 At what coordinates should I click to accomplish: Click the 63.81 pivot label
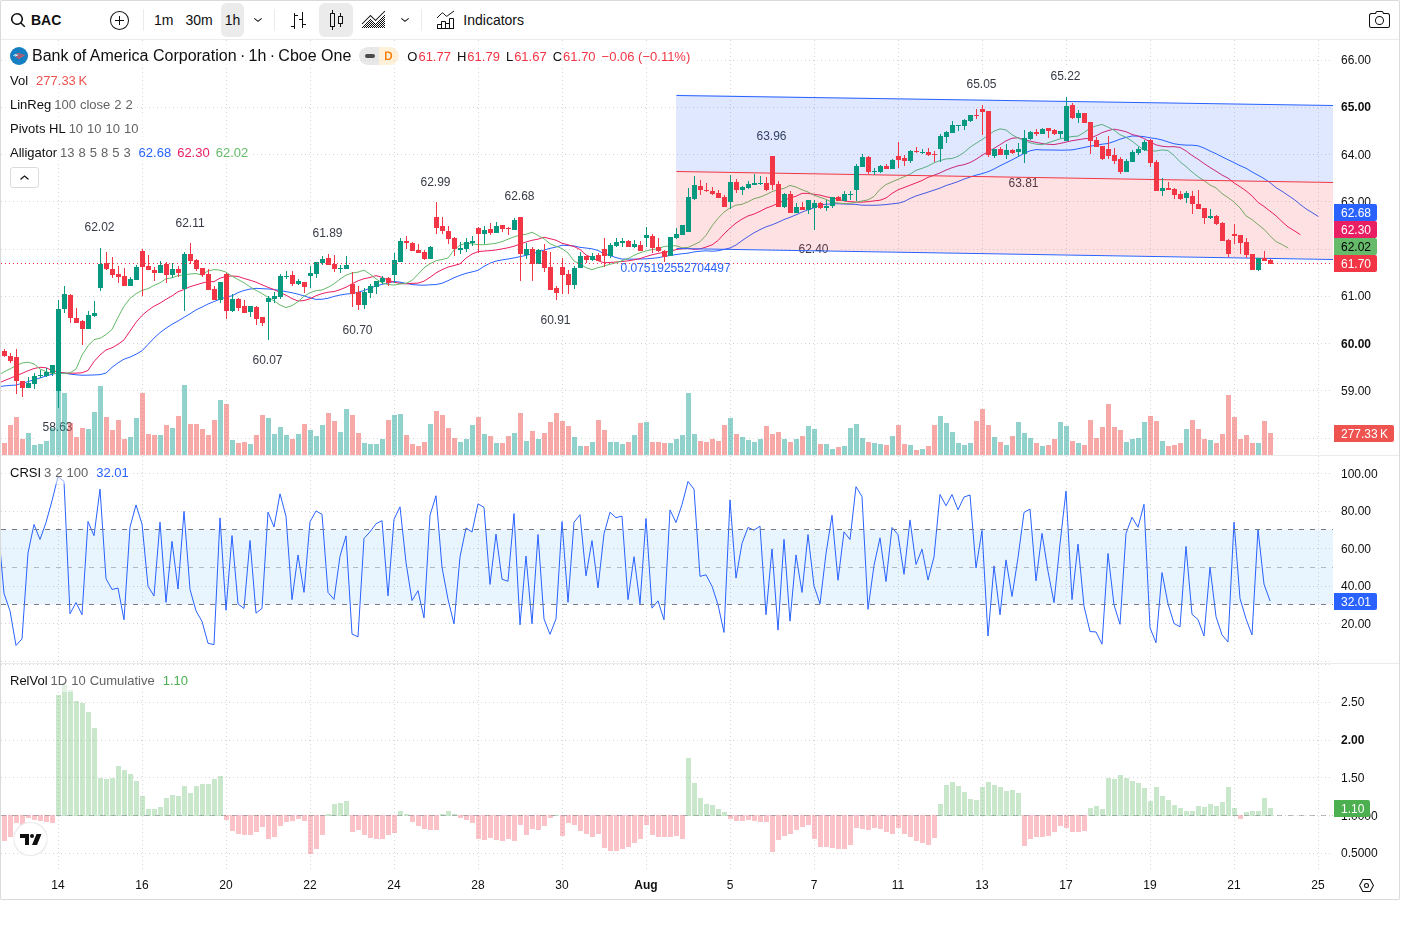(x=1023, y=183)
